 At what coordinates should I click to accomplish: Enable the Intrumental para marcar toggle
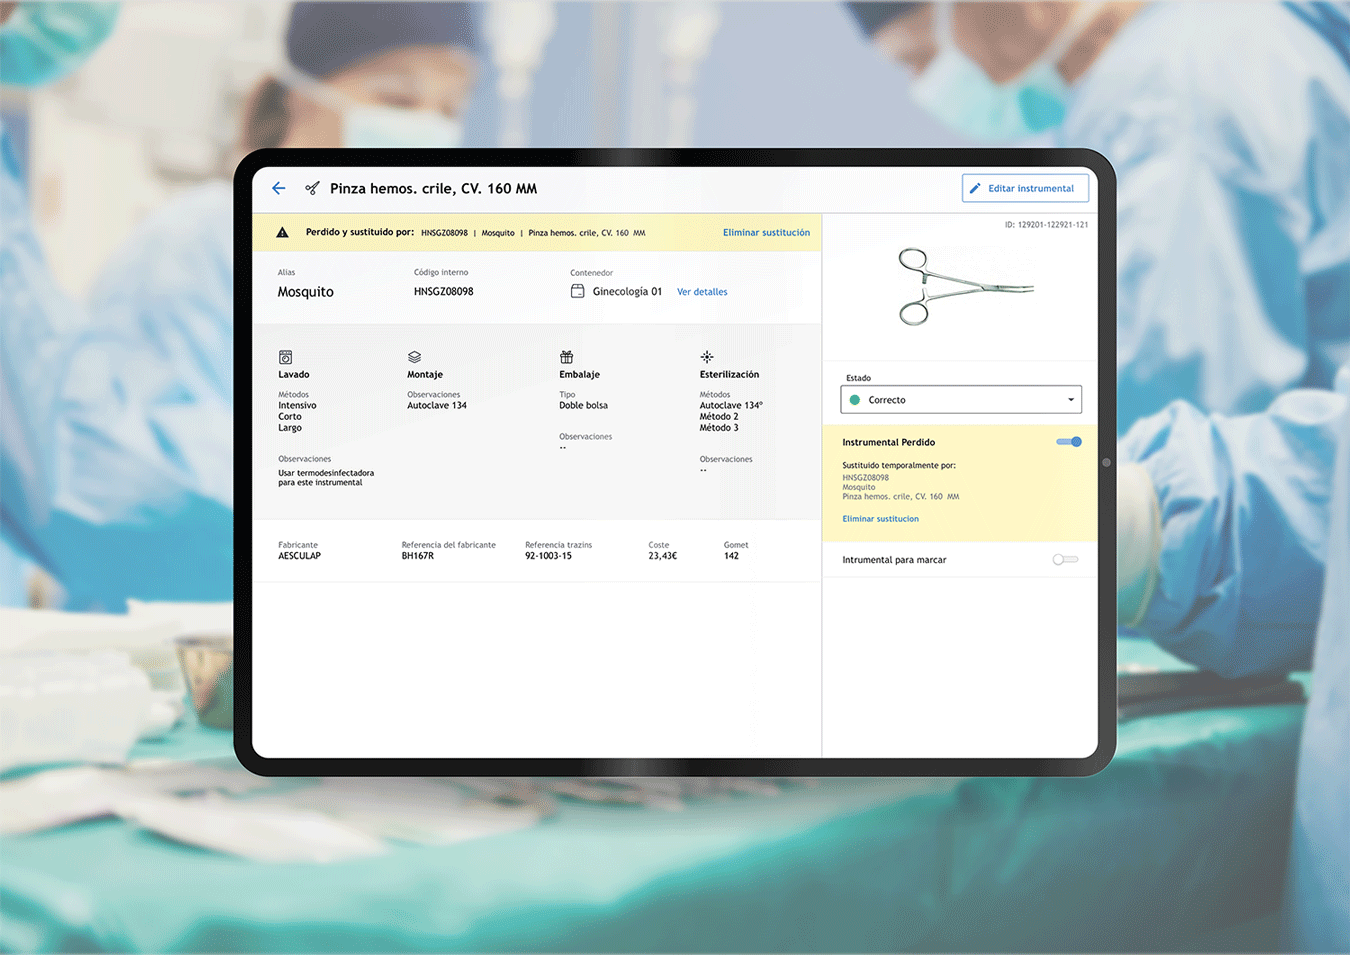pyautogui.click(x=1065, y=560)
